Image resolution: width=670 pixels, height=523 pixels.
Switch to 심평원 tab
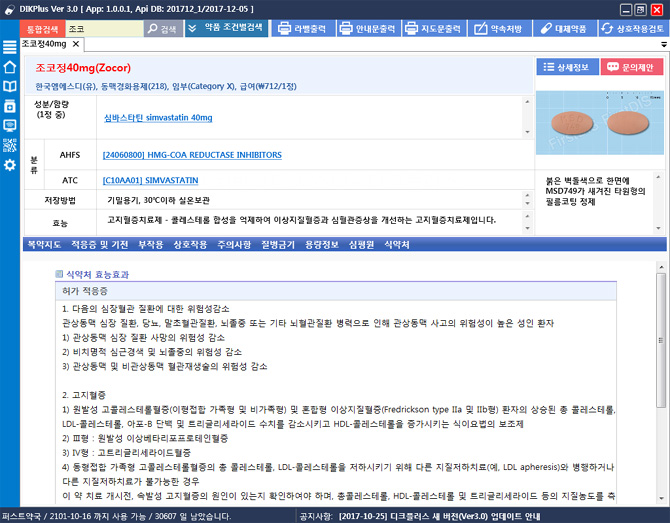[361, 244]
